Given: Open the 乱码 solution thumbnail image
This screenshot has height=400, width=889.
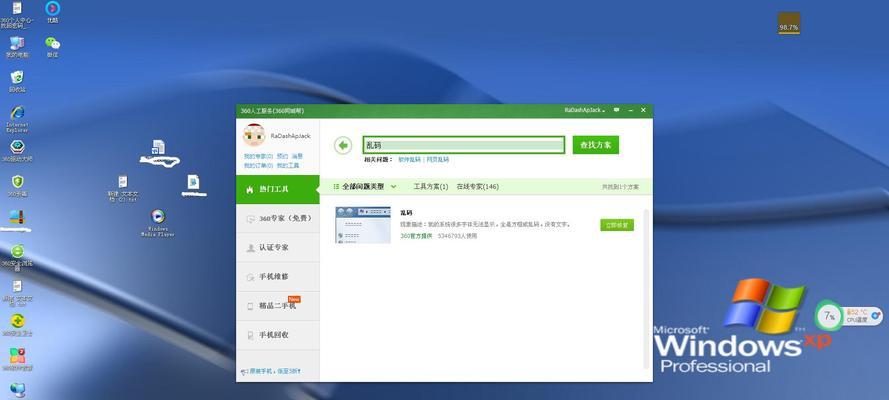Looking at the screenshot, I should (x=363, y=225).
